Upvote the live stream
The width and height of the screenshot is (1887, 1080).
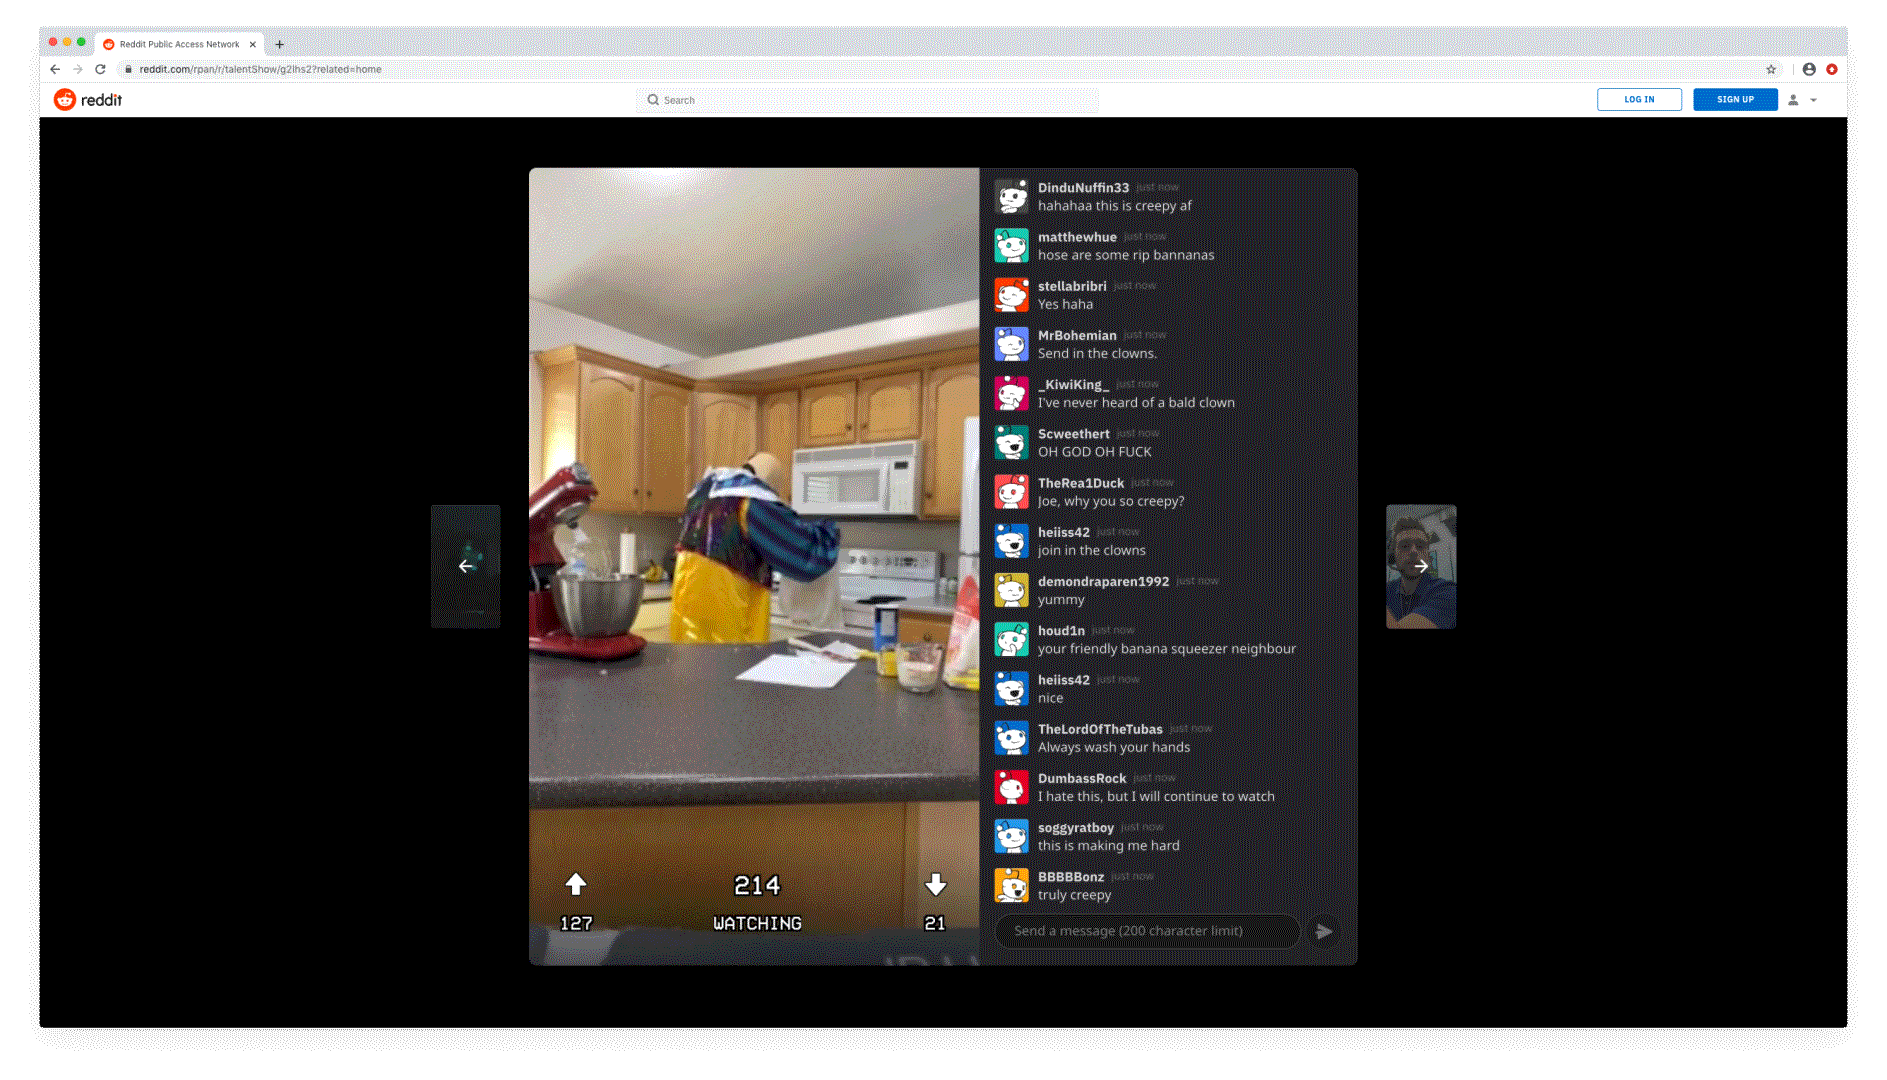pyautogui.click(x=576, y=885)
